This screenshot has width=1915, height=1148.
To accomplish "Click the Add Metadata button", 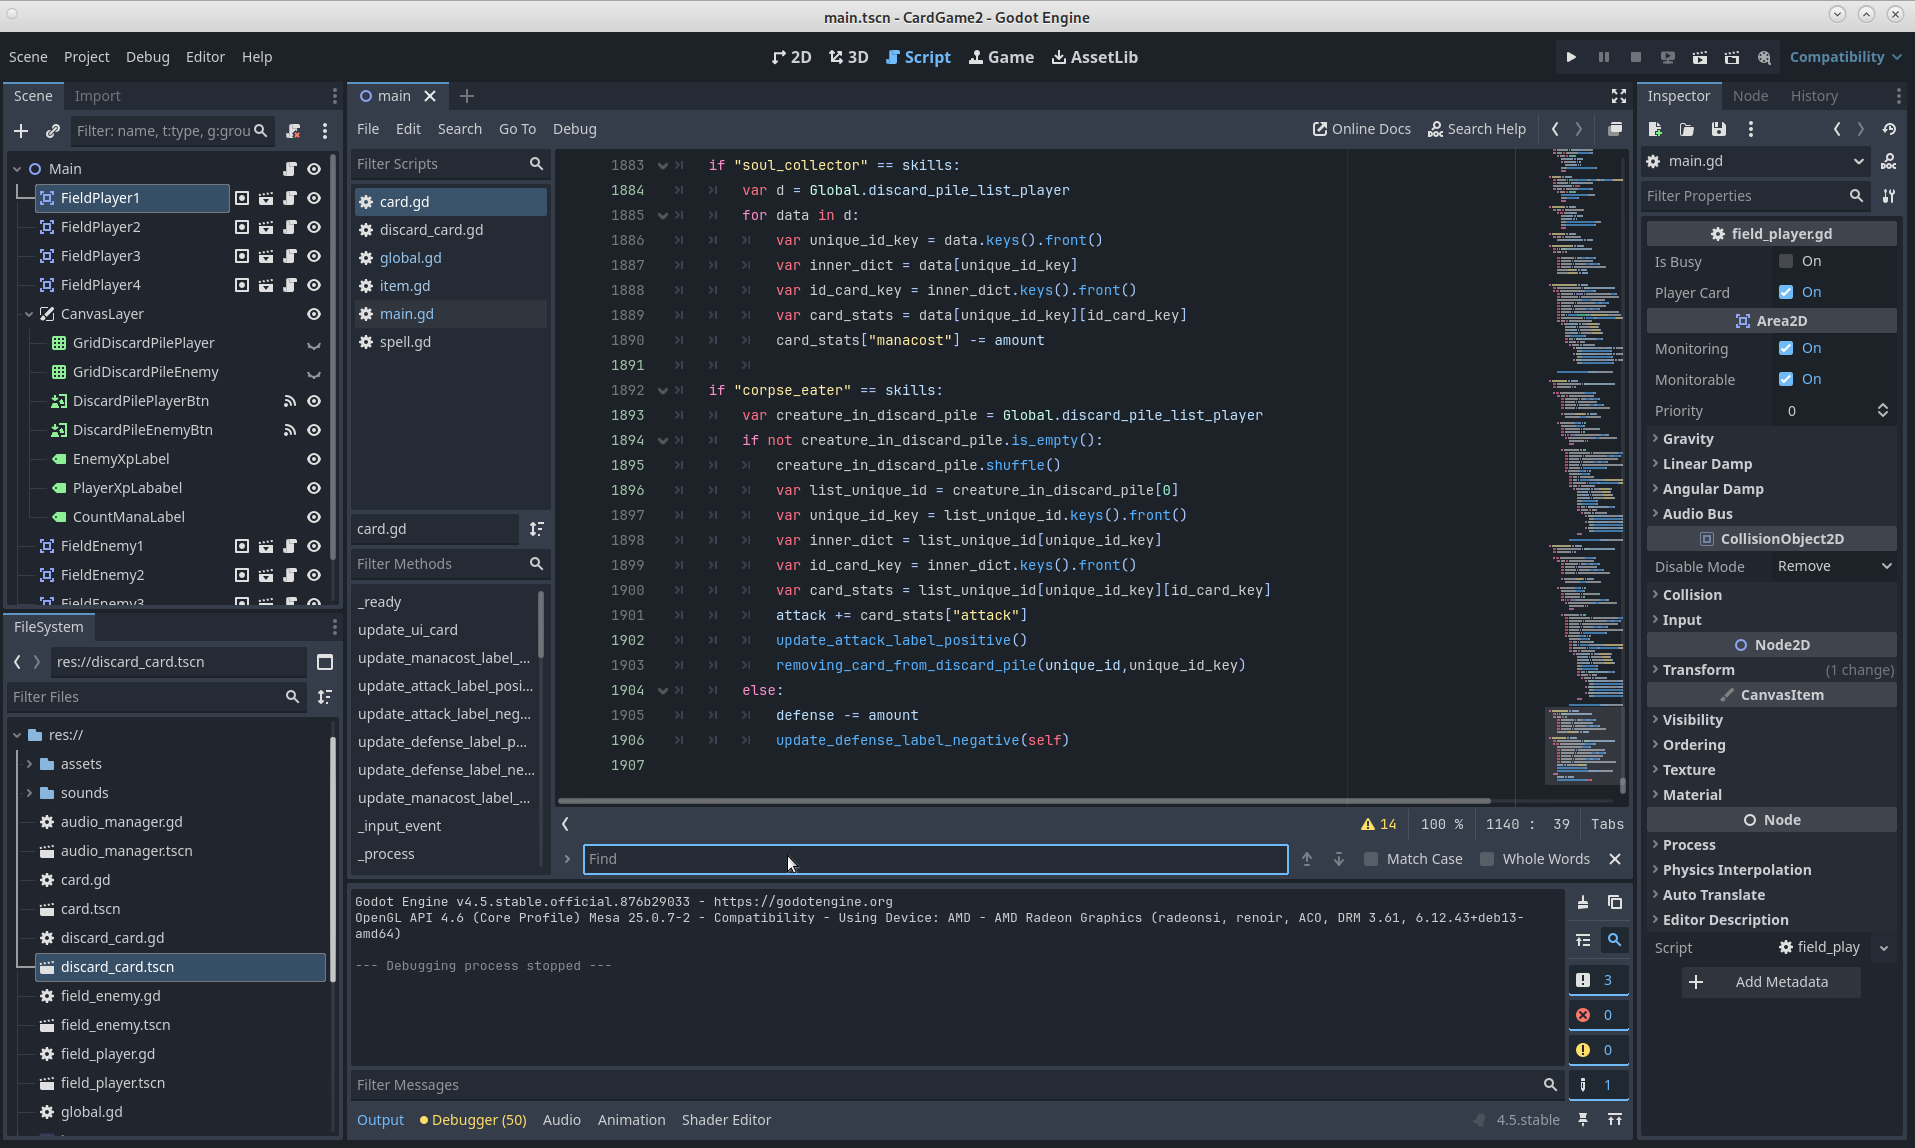I will point(1770,982).
